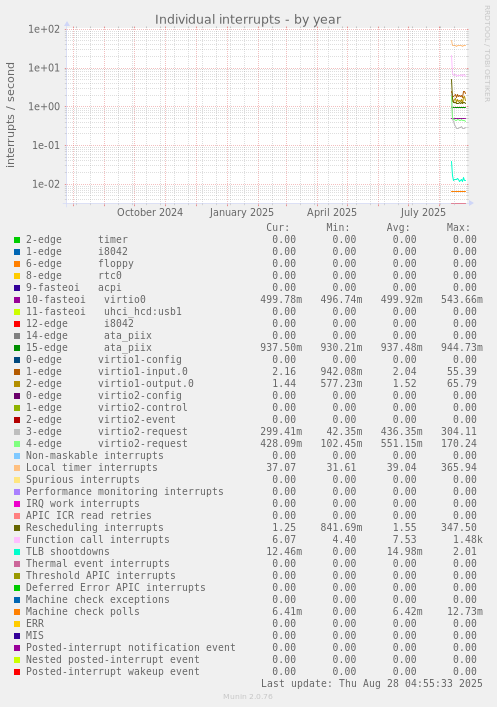Click the 15-edge ata_piix legend entry
The height and width of the screenshot is (707, 497).
(x=88, y=348)
